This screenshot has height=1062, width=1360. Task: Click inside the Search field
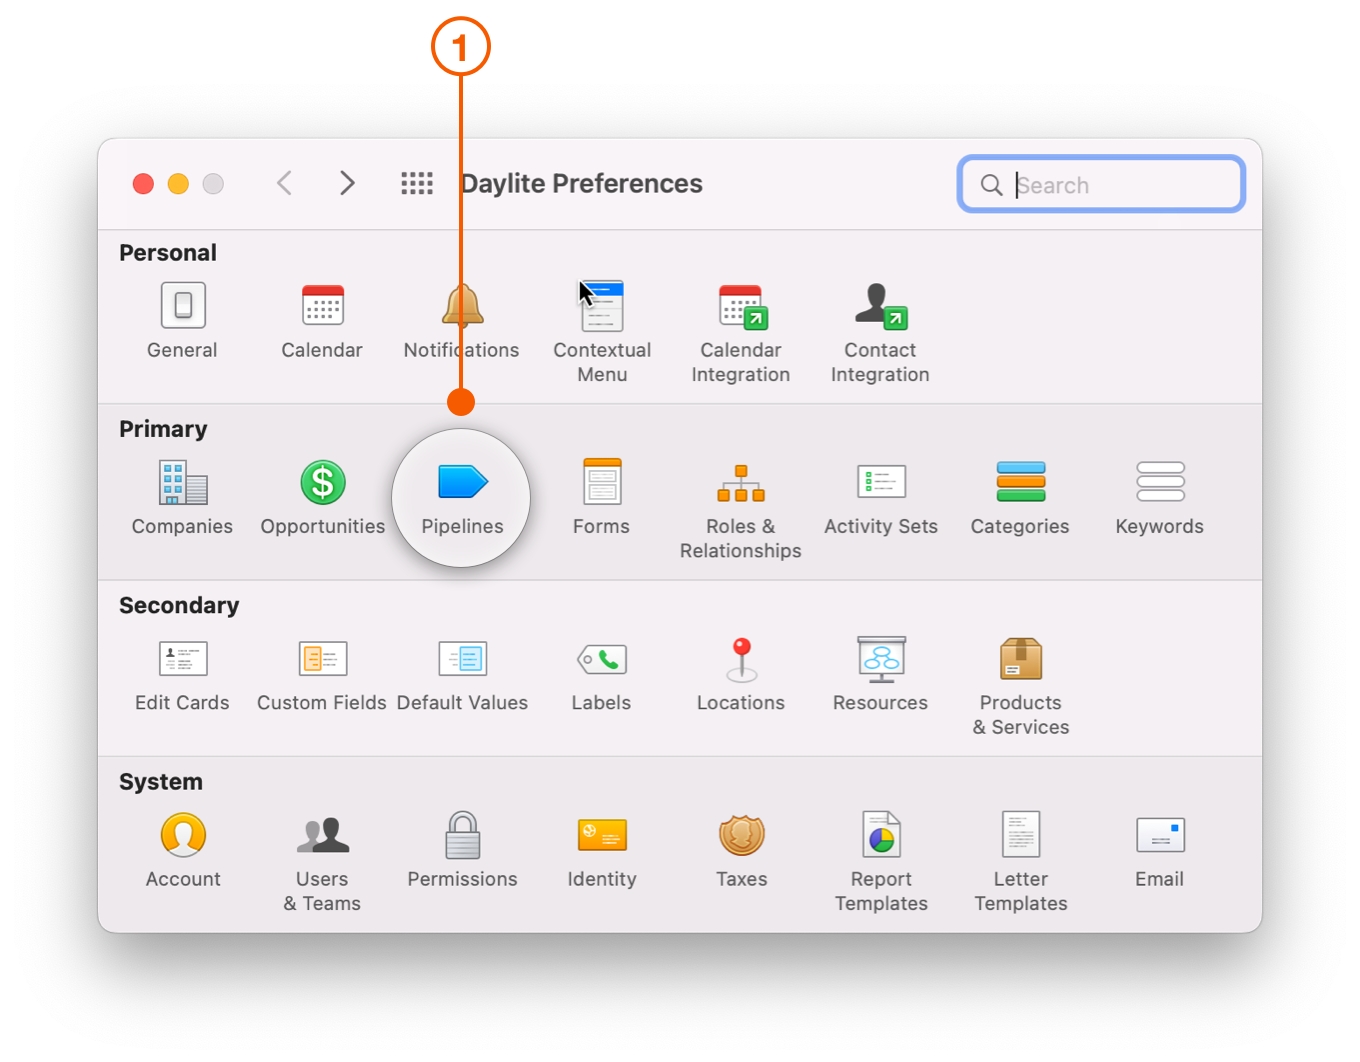[1100, 184]
